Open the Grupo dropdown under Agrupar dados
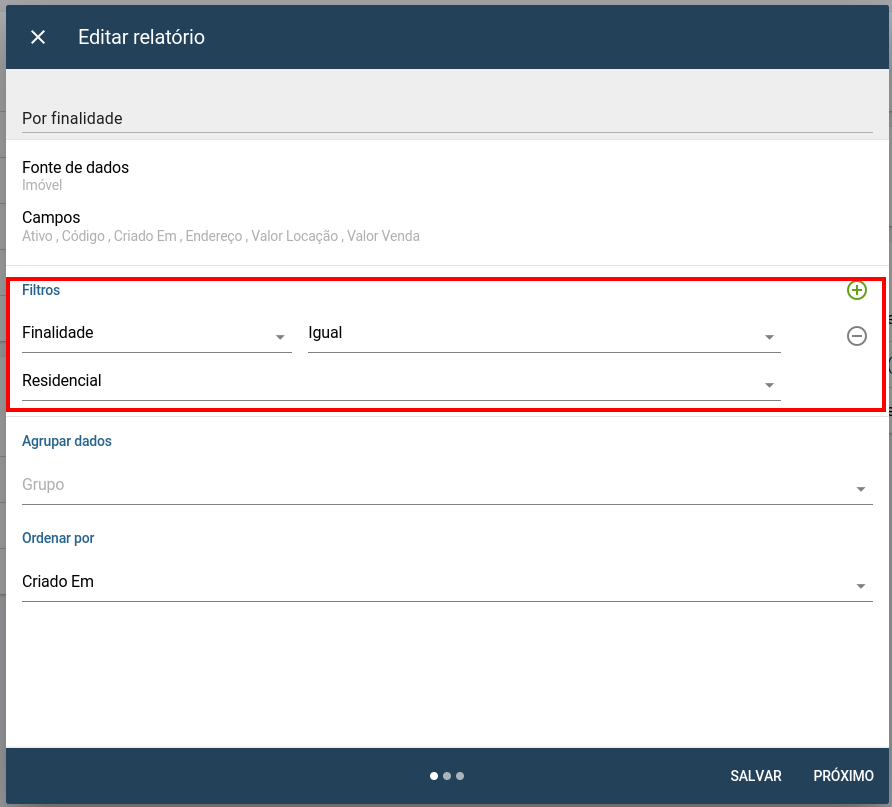Image resolution: width=892 pixels, height=807 pixels. coord(447,485)
